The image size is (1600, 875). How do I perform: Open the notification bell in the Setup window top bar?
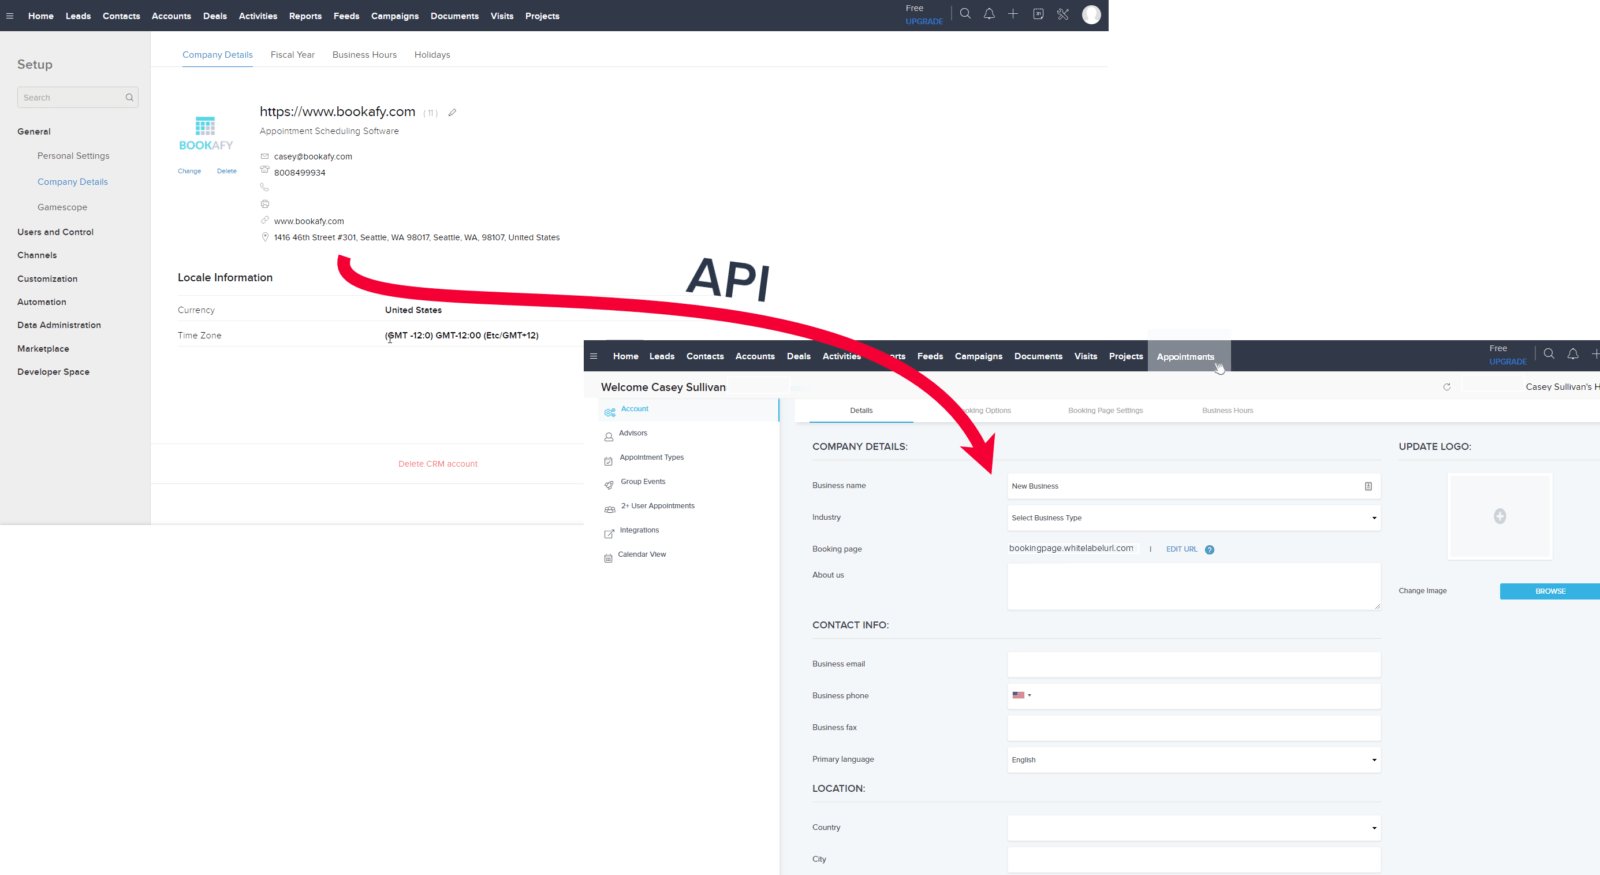click(989, 14)
